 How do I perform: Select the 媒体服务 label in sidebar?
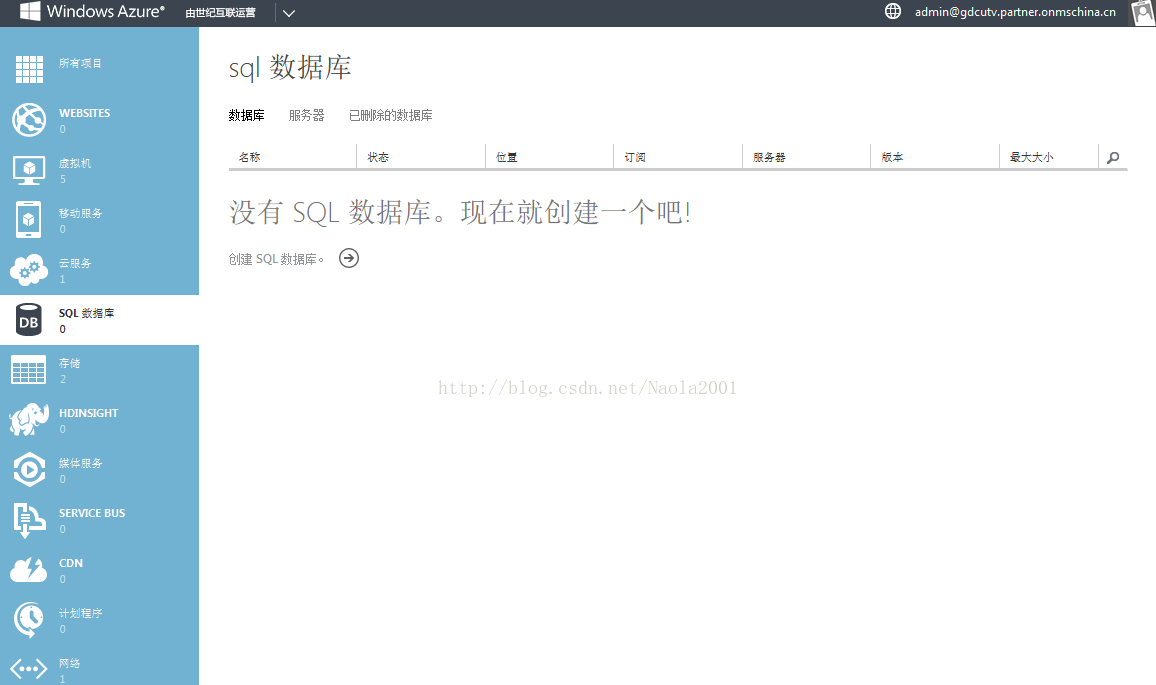(80, 463)
